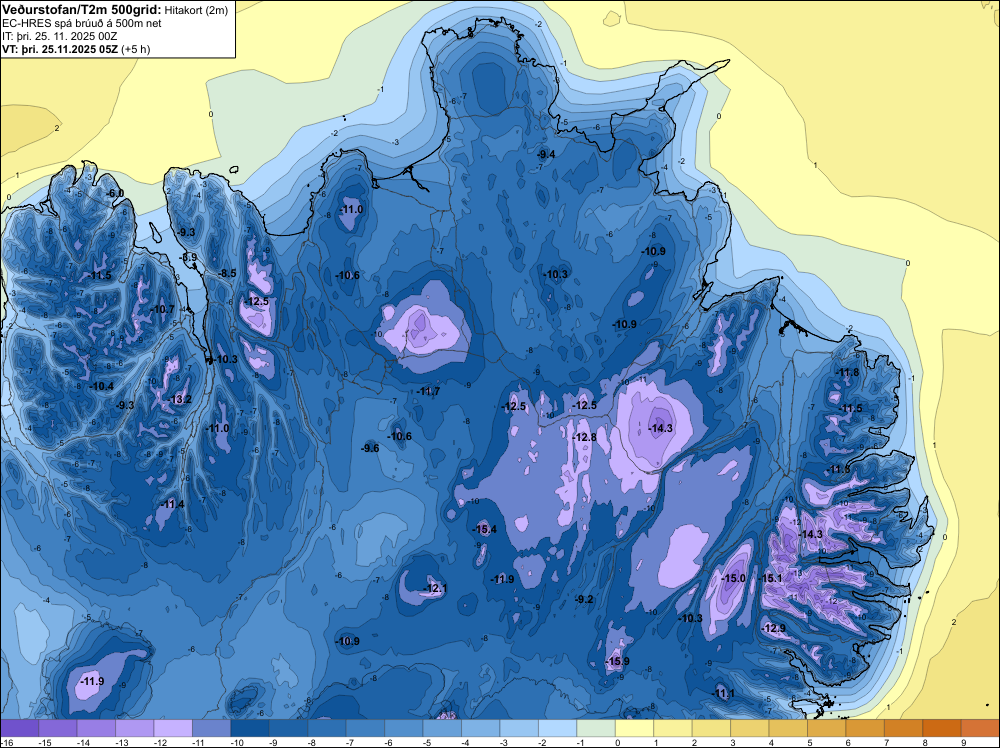Select legend swatch between 4 and 5

[788, 728]
